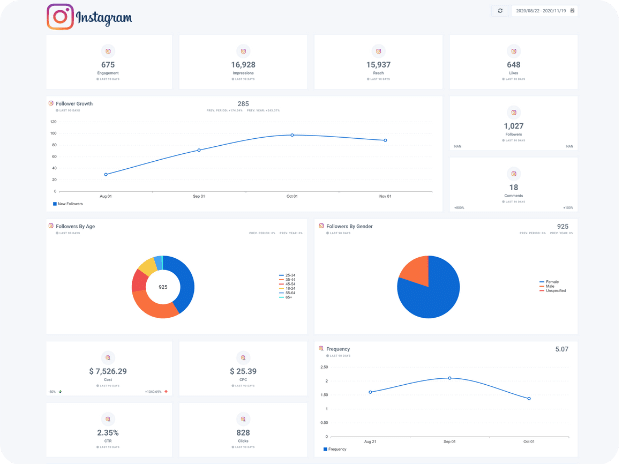This screenshot has width=620, height=464.
Task: Click the Engagement card icon
Action: tap(108, 50)
